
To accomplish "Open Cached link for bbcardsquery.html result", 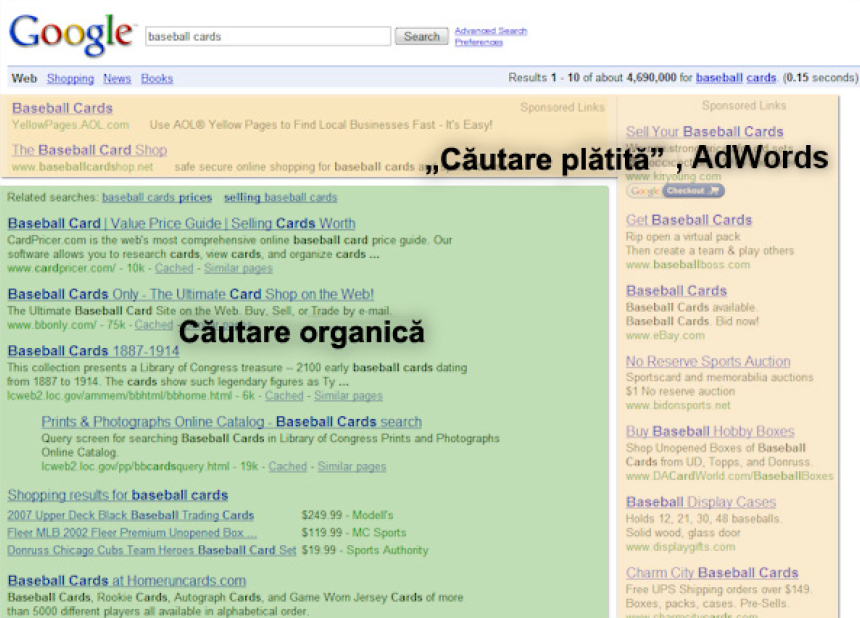I will [287, 466].
